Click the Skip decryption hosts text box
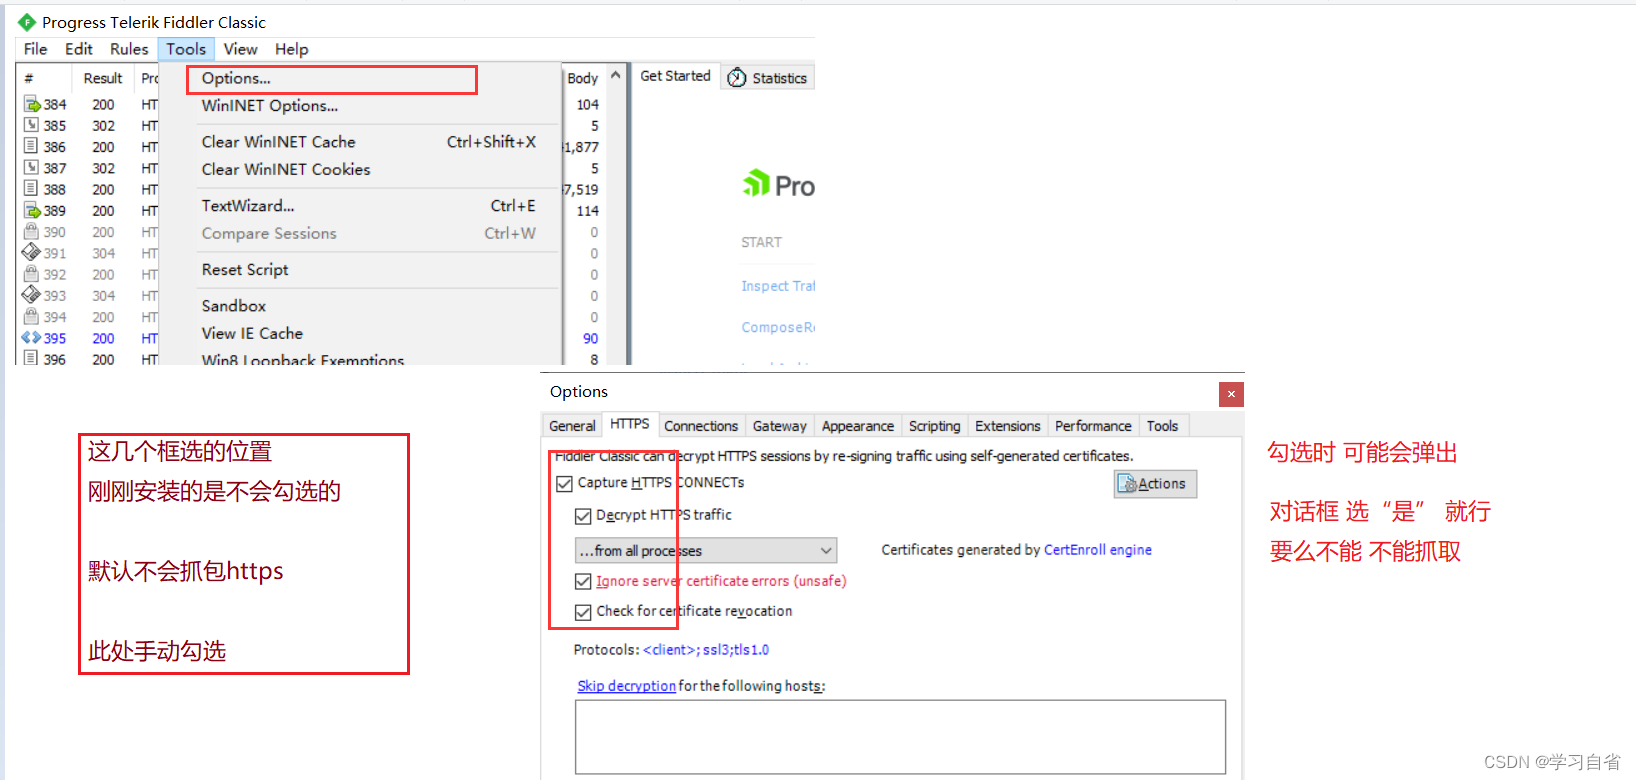The width and height of the screenshot is (1636, 780). [x=900, y=737]
